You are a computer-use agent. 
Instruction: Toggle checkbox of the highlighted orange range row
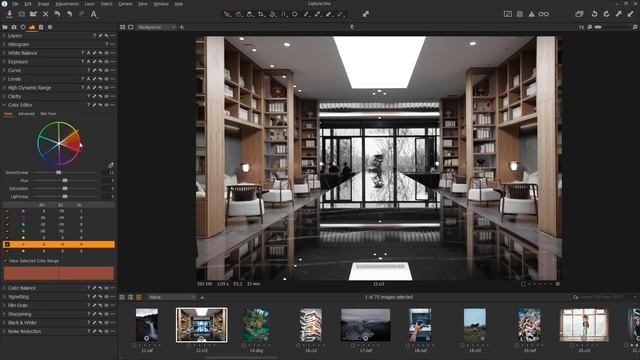coord(7,244)
